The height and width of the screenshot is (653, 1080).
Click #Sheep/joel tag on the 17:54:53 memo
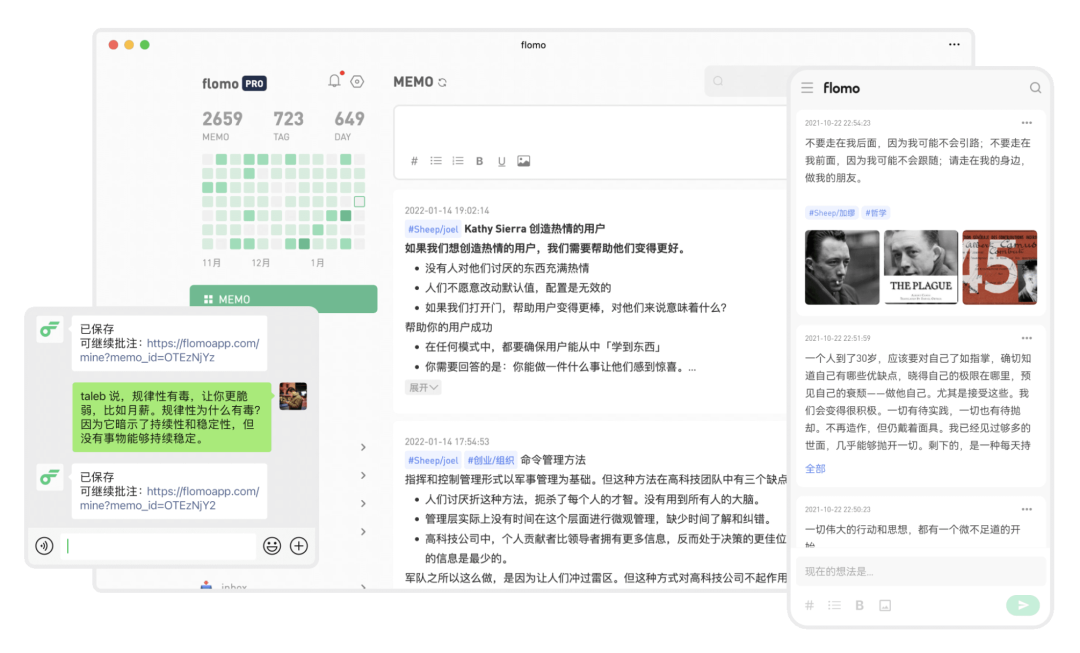tap(433, 460)
